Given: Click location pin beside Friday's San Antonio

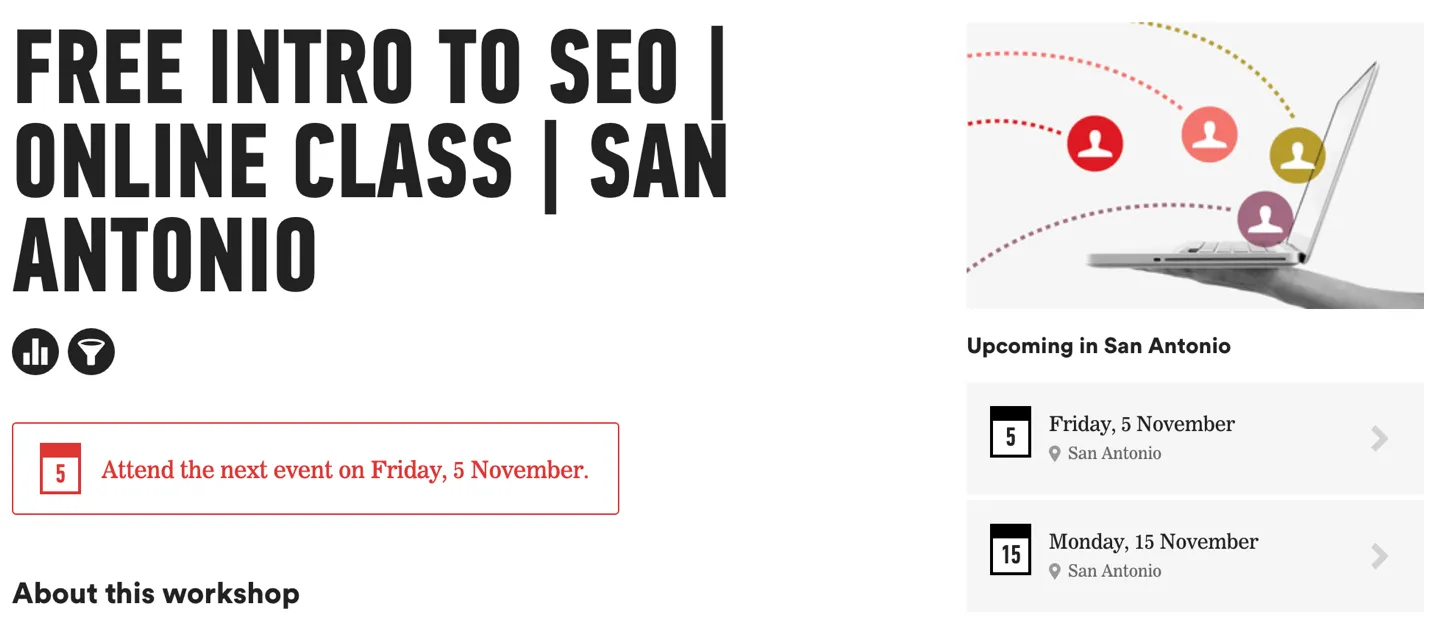Looking at the screenshot, I should (1054, 454).
